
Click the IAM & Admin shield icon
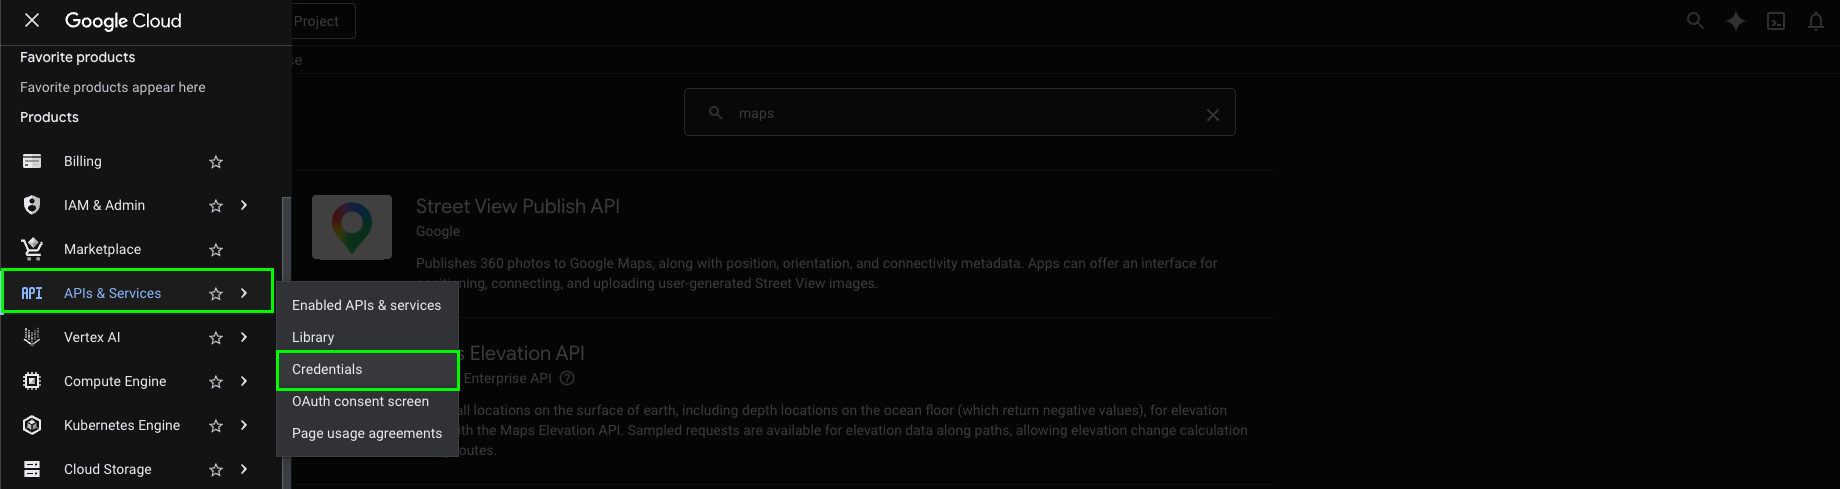(32, 205)
